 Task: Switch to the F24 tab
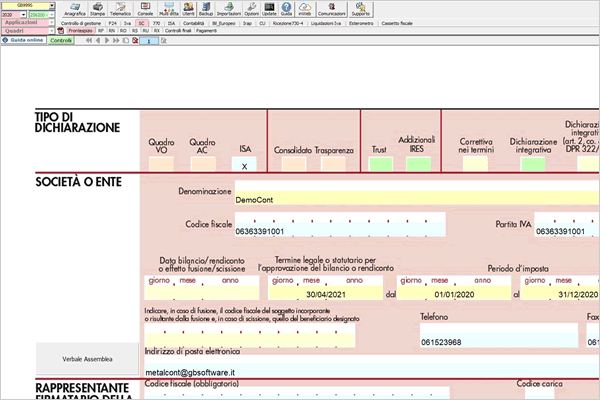[112, 23]
